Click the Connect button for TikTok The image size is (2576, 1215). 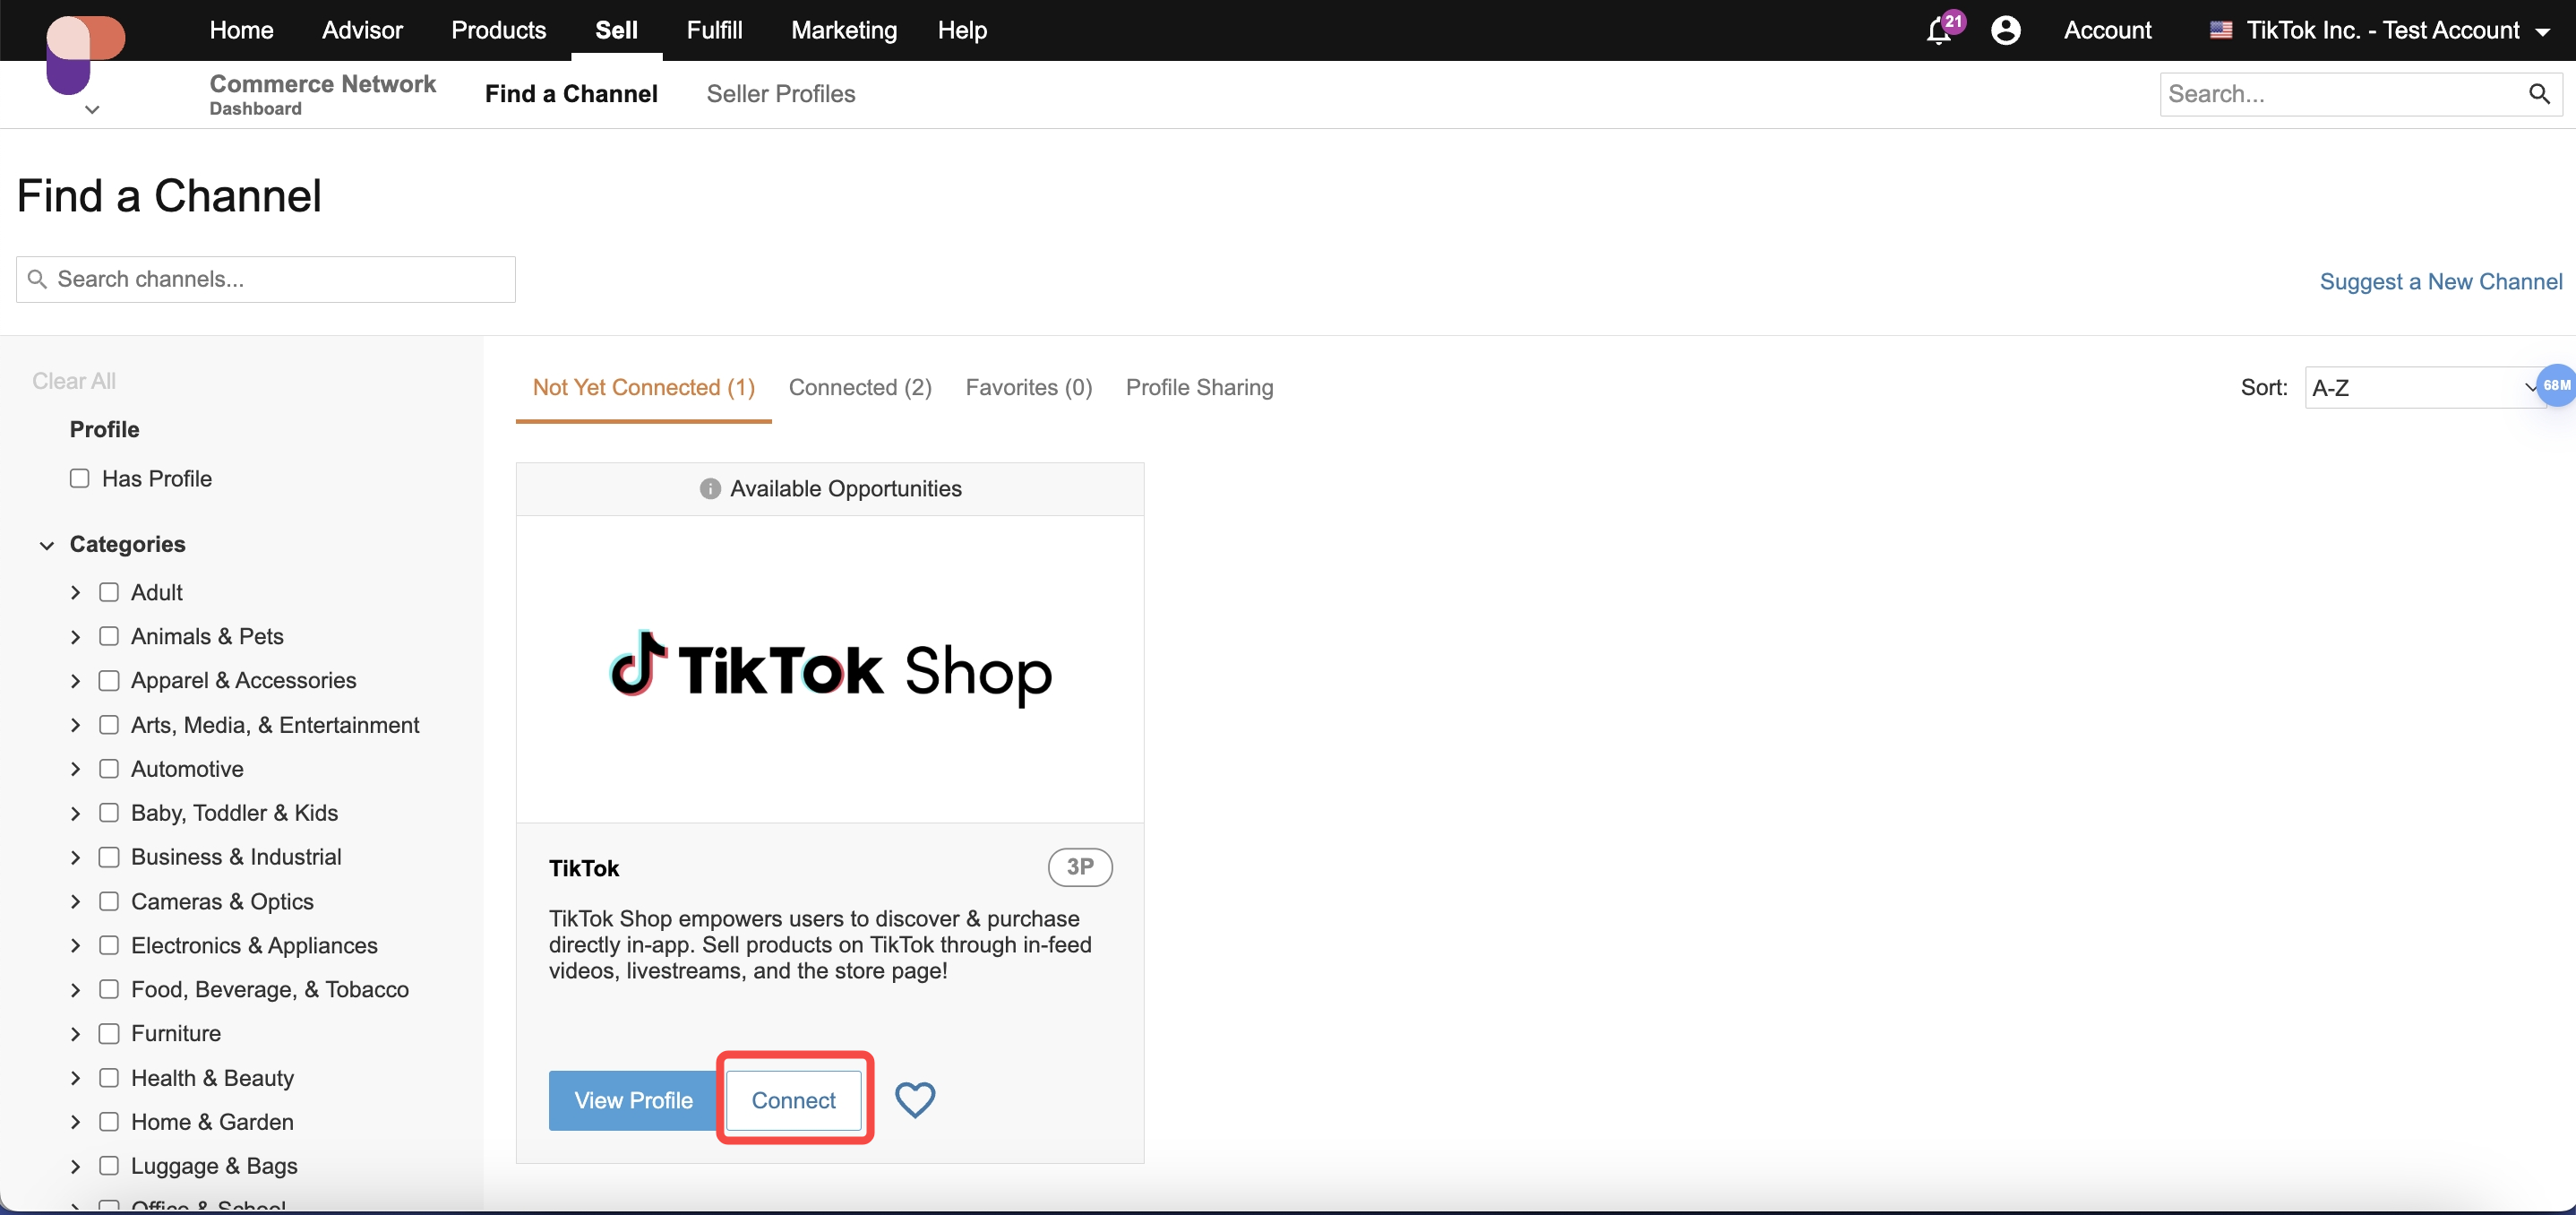(793, 1100)
